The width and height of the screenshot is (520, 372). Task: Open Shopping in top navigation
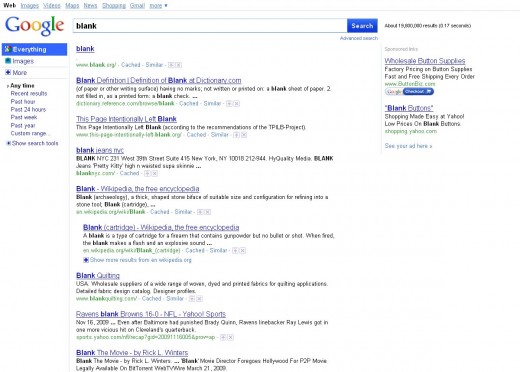click(x=114, y=6)
